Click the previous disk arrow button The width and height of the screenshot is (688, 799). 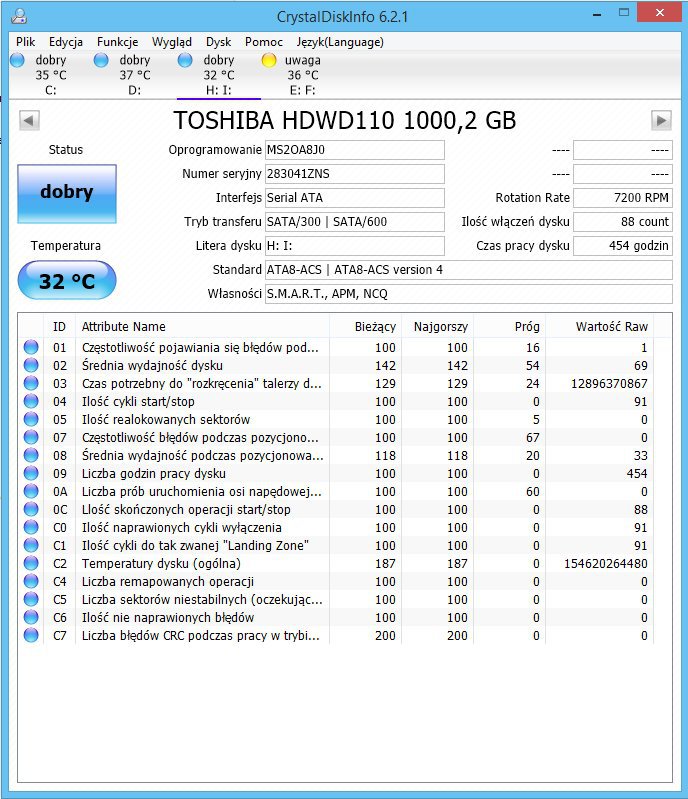click(x=29, y=121)
